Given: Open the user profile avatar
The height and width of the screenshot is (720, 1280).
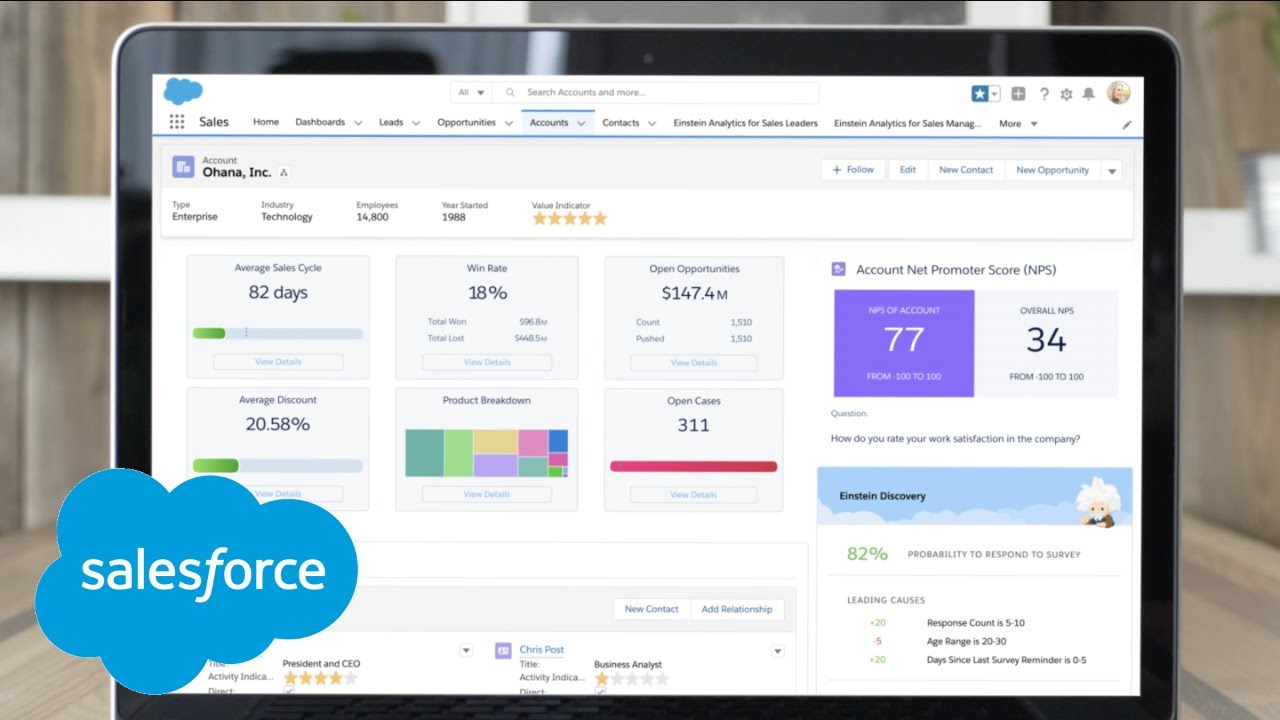Looking at the screenshot, I should pyautogui.click(x=1118, y=93).
